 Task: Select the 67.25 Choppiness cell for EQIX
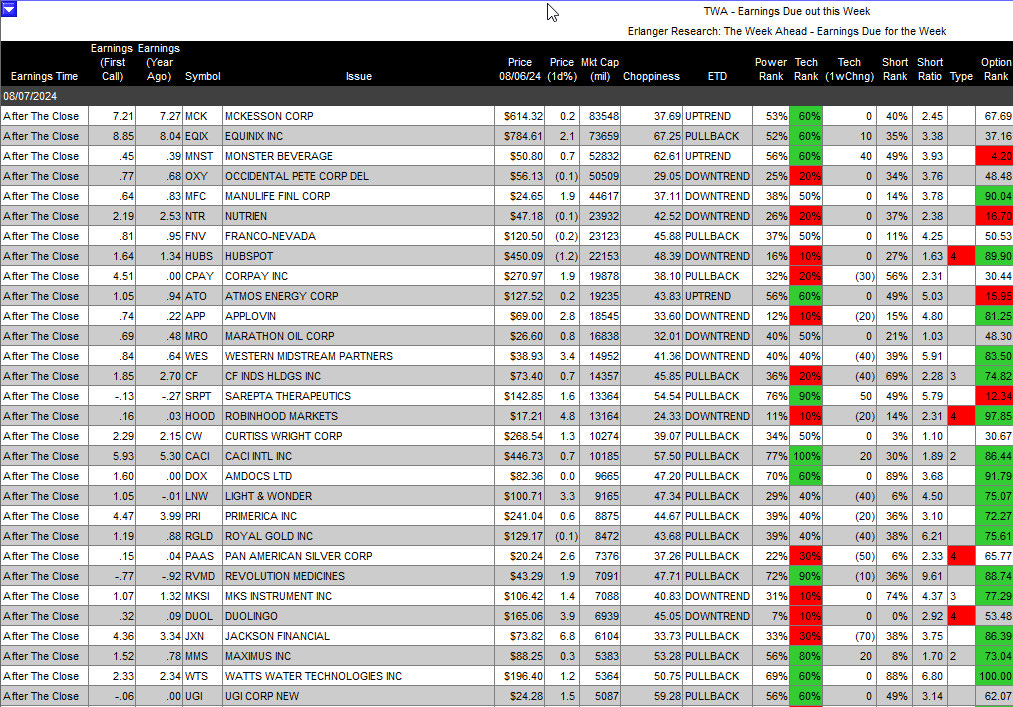point(651,136)
